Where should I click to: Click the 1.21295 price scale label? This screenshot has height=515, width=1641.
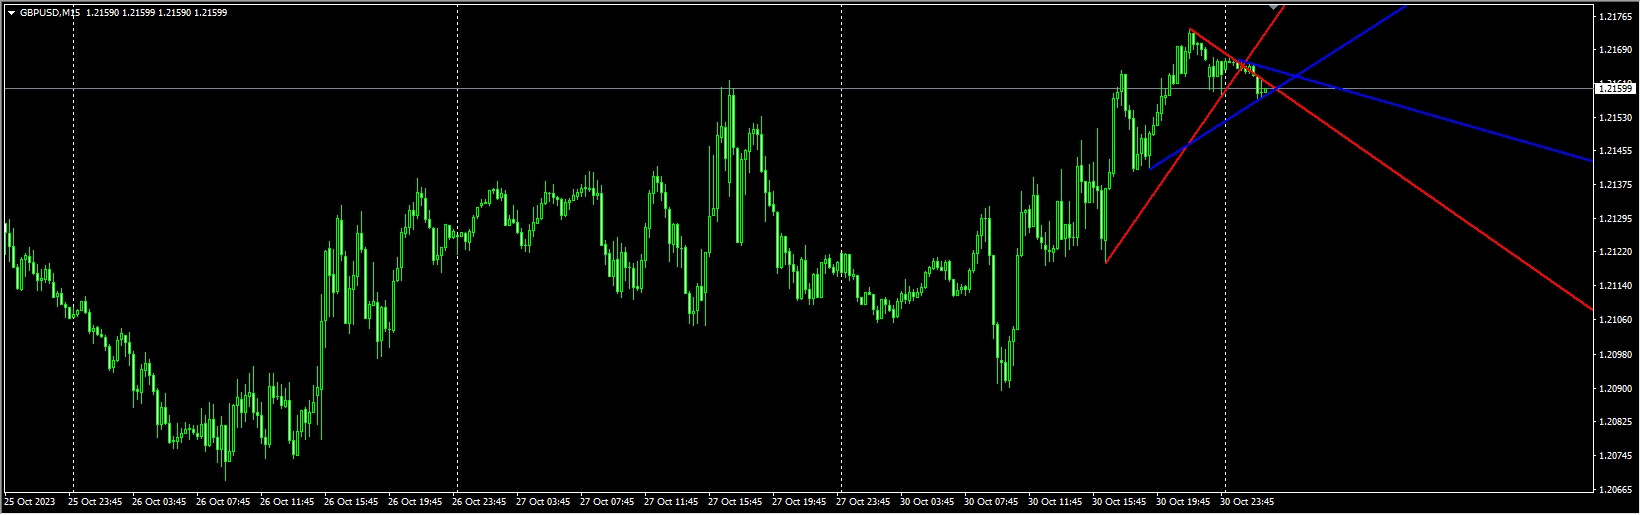tap(1614, 219)
